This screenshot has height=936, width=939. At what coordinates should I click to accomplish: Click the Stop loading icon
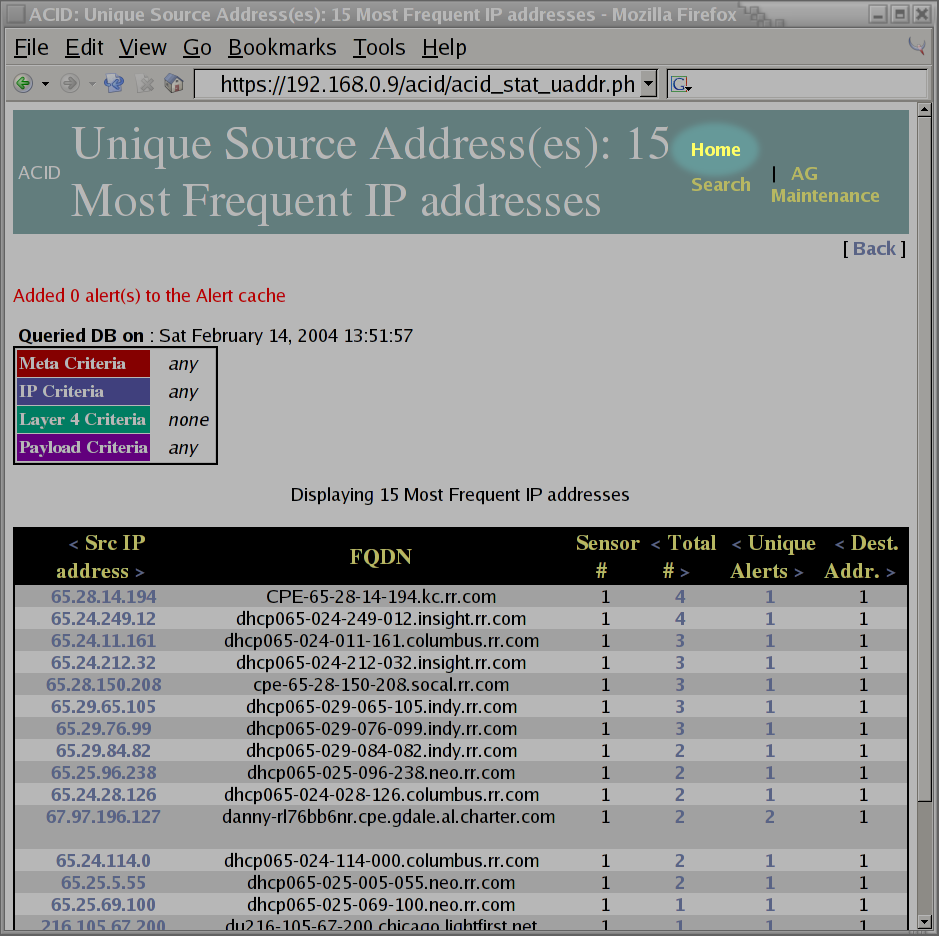point(145,84)
